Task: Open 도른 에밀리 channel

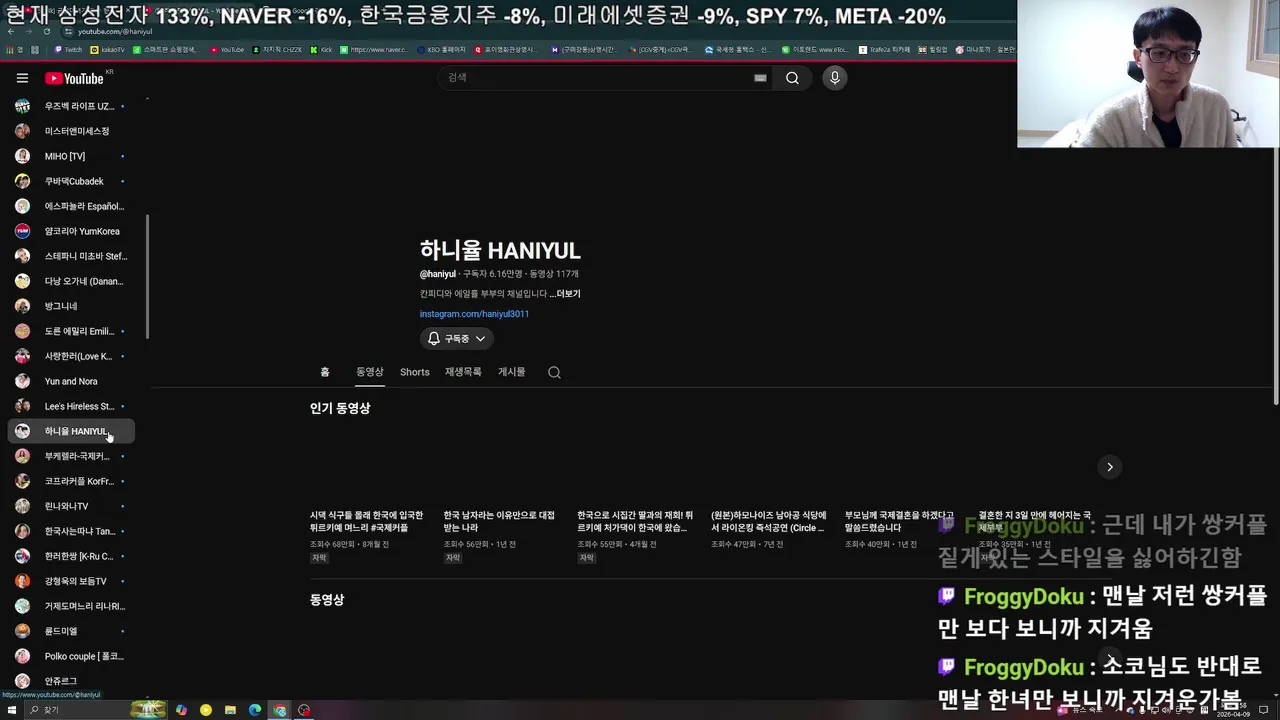Action: click(70, 331)
